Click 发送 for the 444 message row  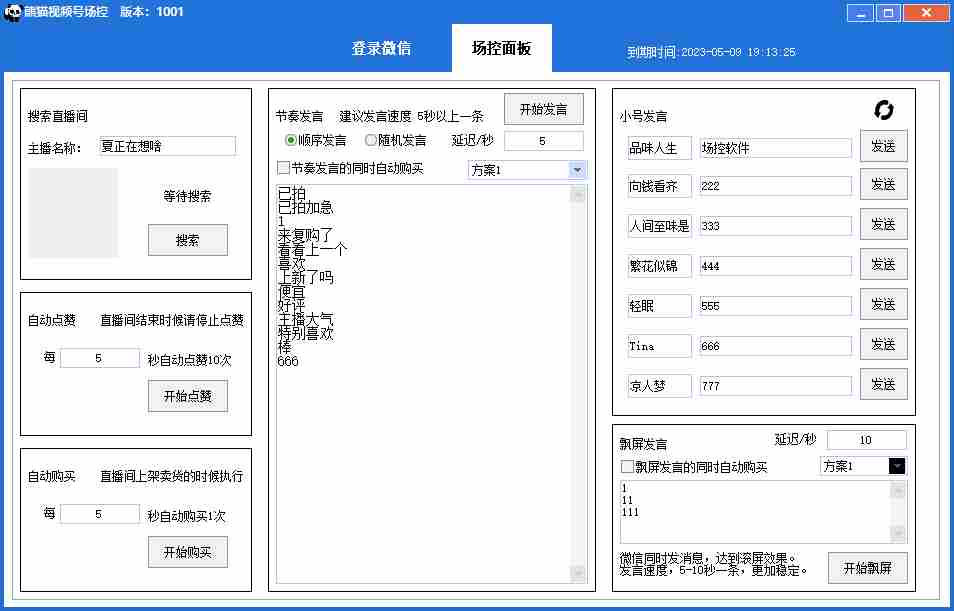(883, 264)
